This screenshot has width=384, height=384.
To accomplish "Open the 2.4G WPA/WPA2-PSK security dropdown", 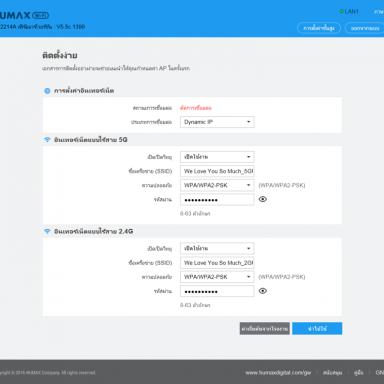I will 217,277.
